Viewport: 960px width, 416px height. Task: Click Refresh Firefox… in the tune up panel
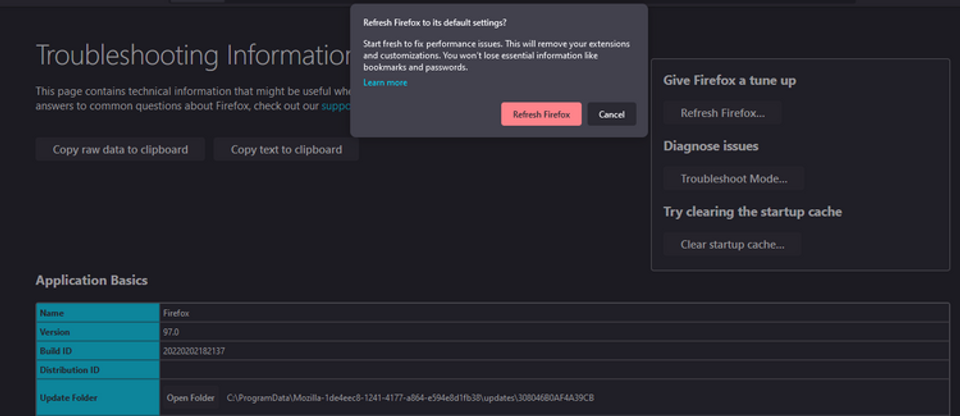(x=722, y=113)
